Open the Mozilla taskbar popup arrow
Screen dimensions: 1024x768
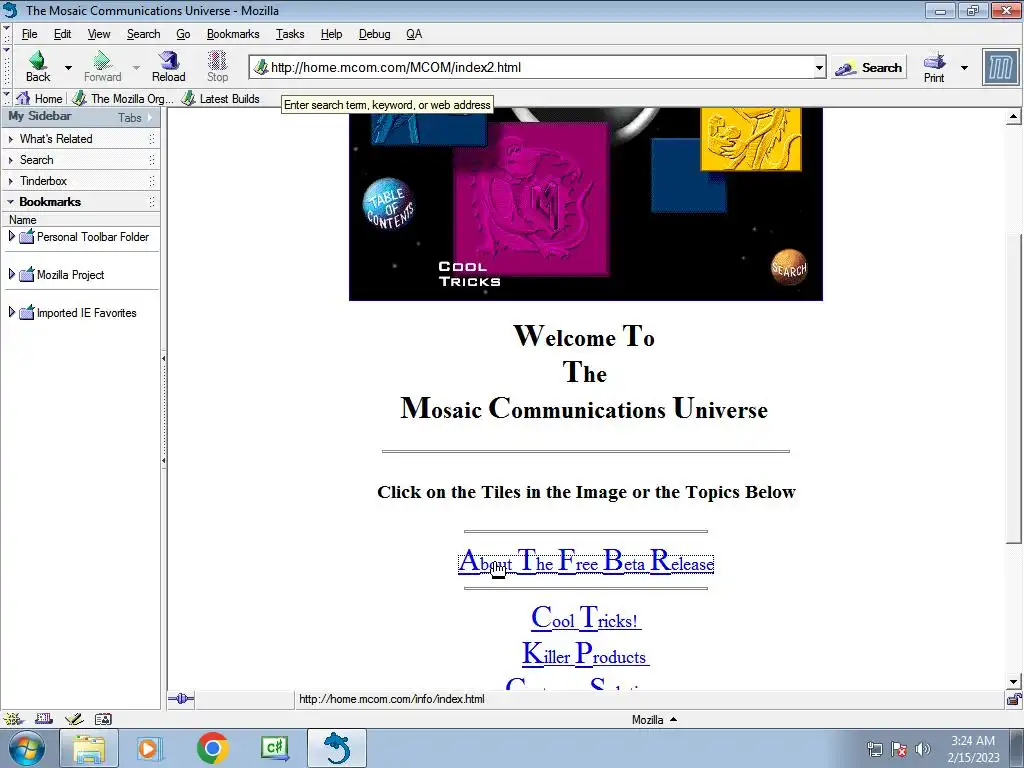(x=673, y=719)
